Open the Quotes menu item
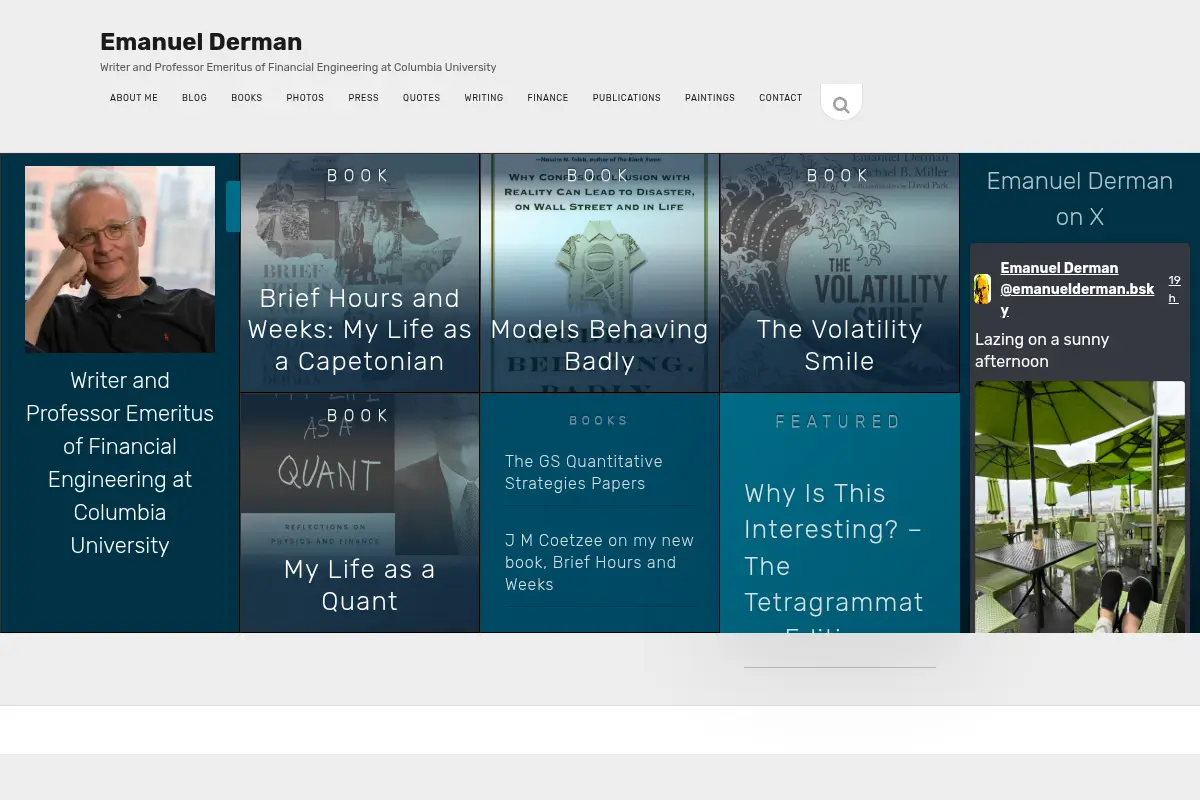This screenshot has width=1200, height=800. point(421,98)
